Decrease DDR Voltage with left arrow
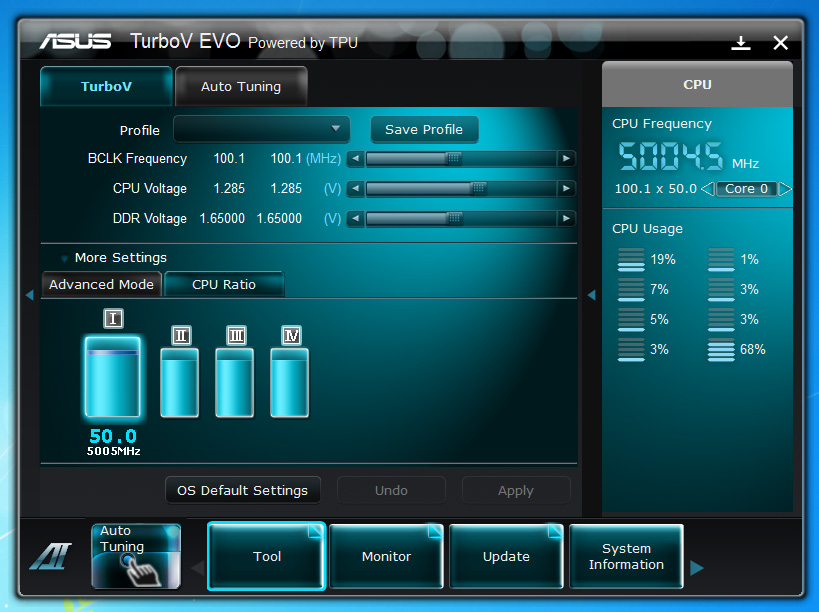This screenshot has width=819, height=612. pos(356,218)
